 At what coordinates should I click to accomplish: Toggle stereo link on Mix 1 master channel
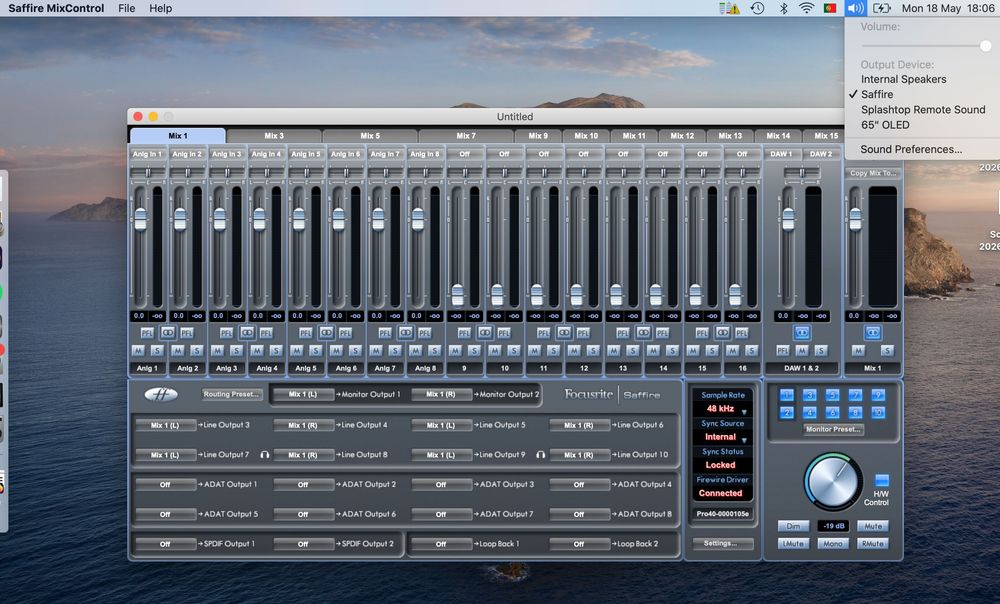coord(872,332)
